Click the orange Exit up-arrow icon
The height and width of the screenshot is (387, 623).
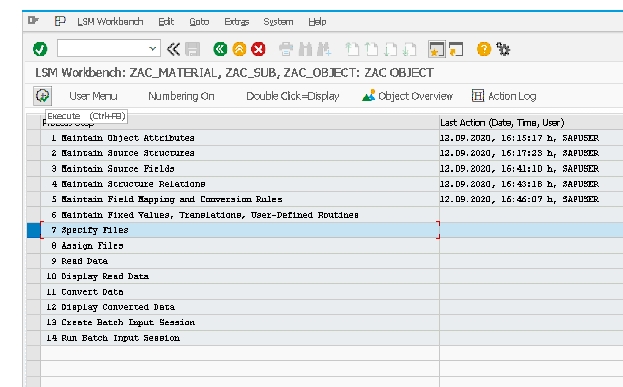point(239,49)
